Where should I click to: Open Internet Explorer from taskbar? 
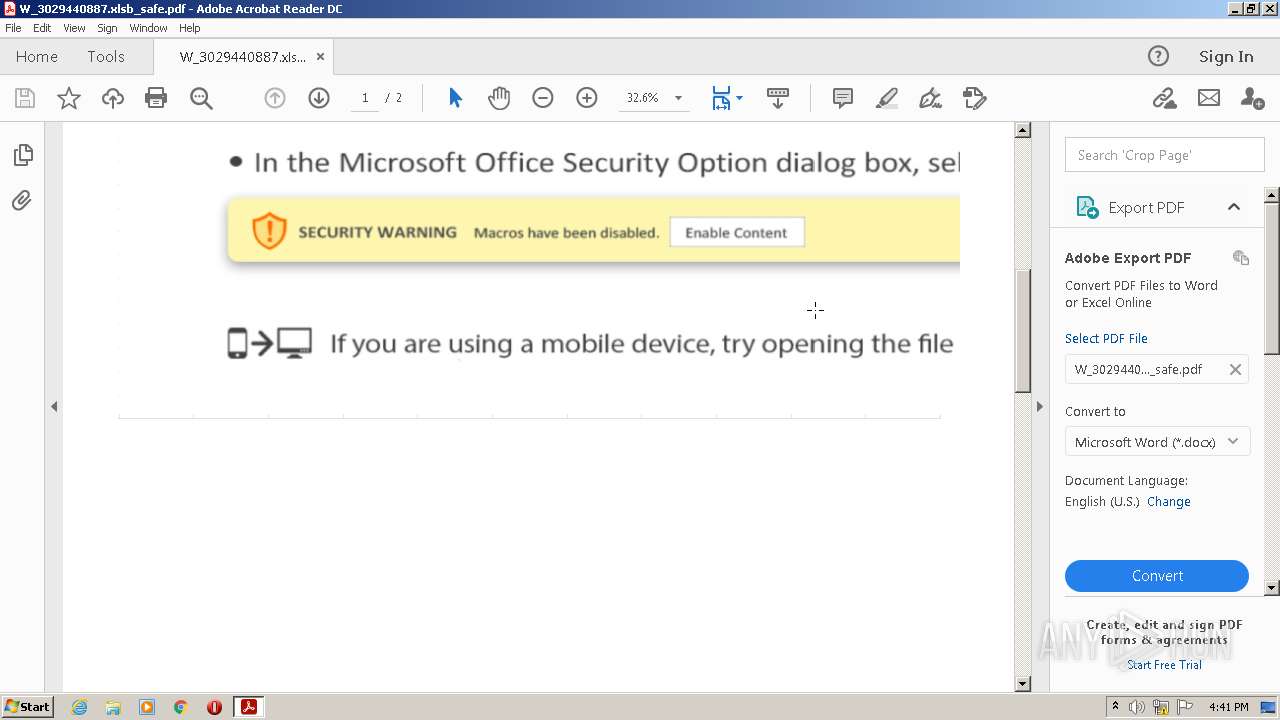[x=79, y=707]
